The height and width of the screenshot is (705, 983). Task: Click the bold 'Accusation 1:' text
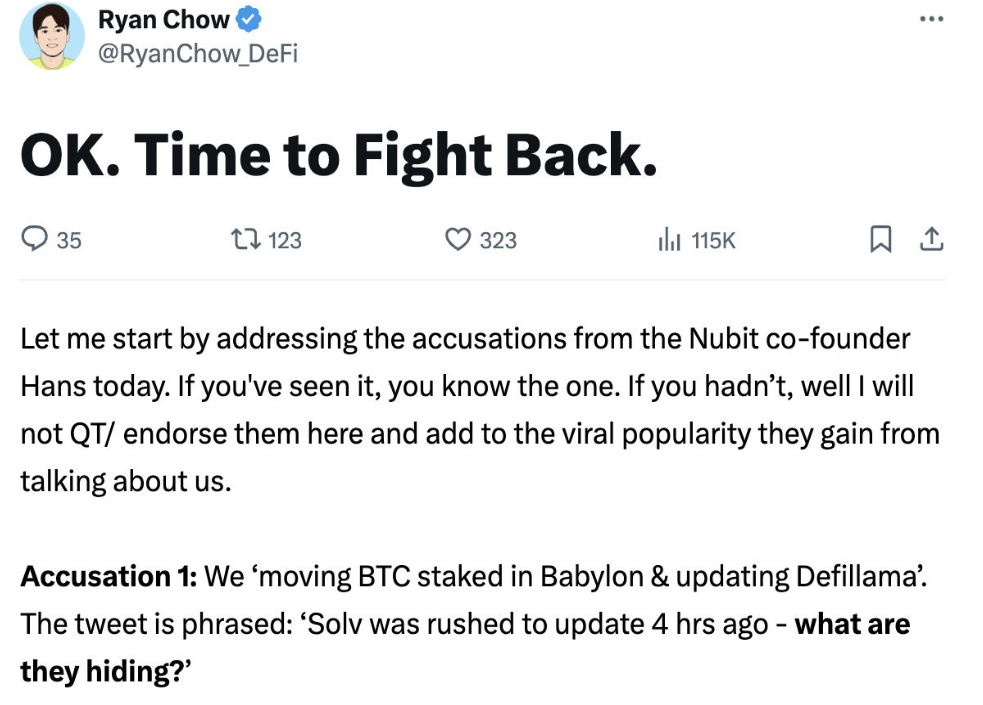coord(109,577)
